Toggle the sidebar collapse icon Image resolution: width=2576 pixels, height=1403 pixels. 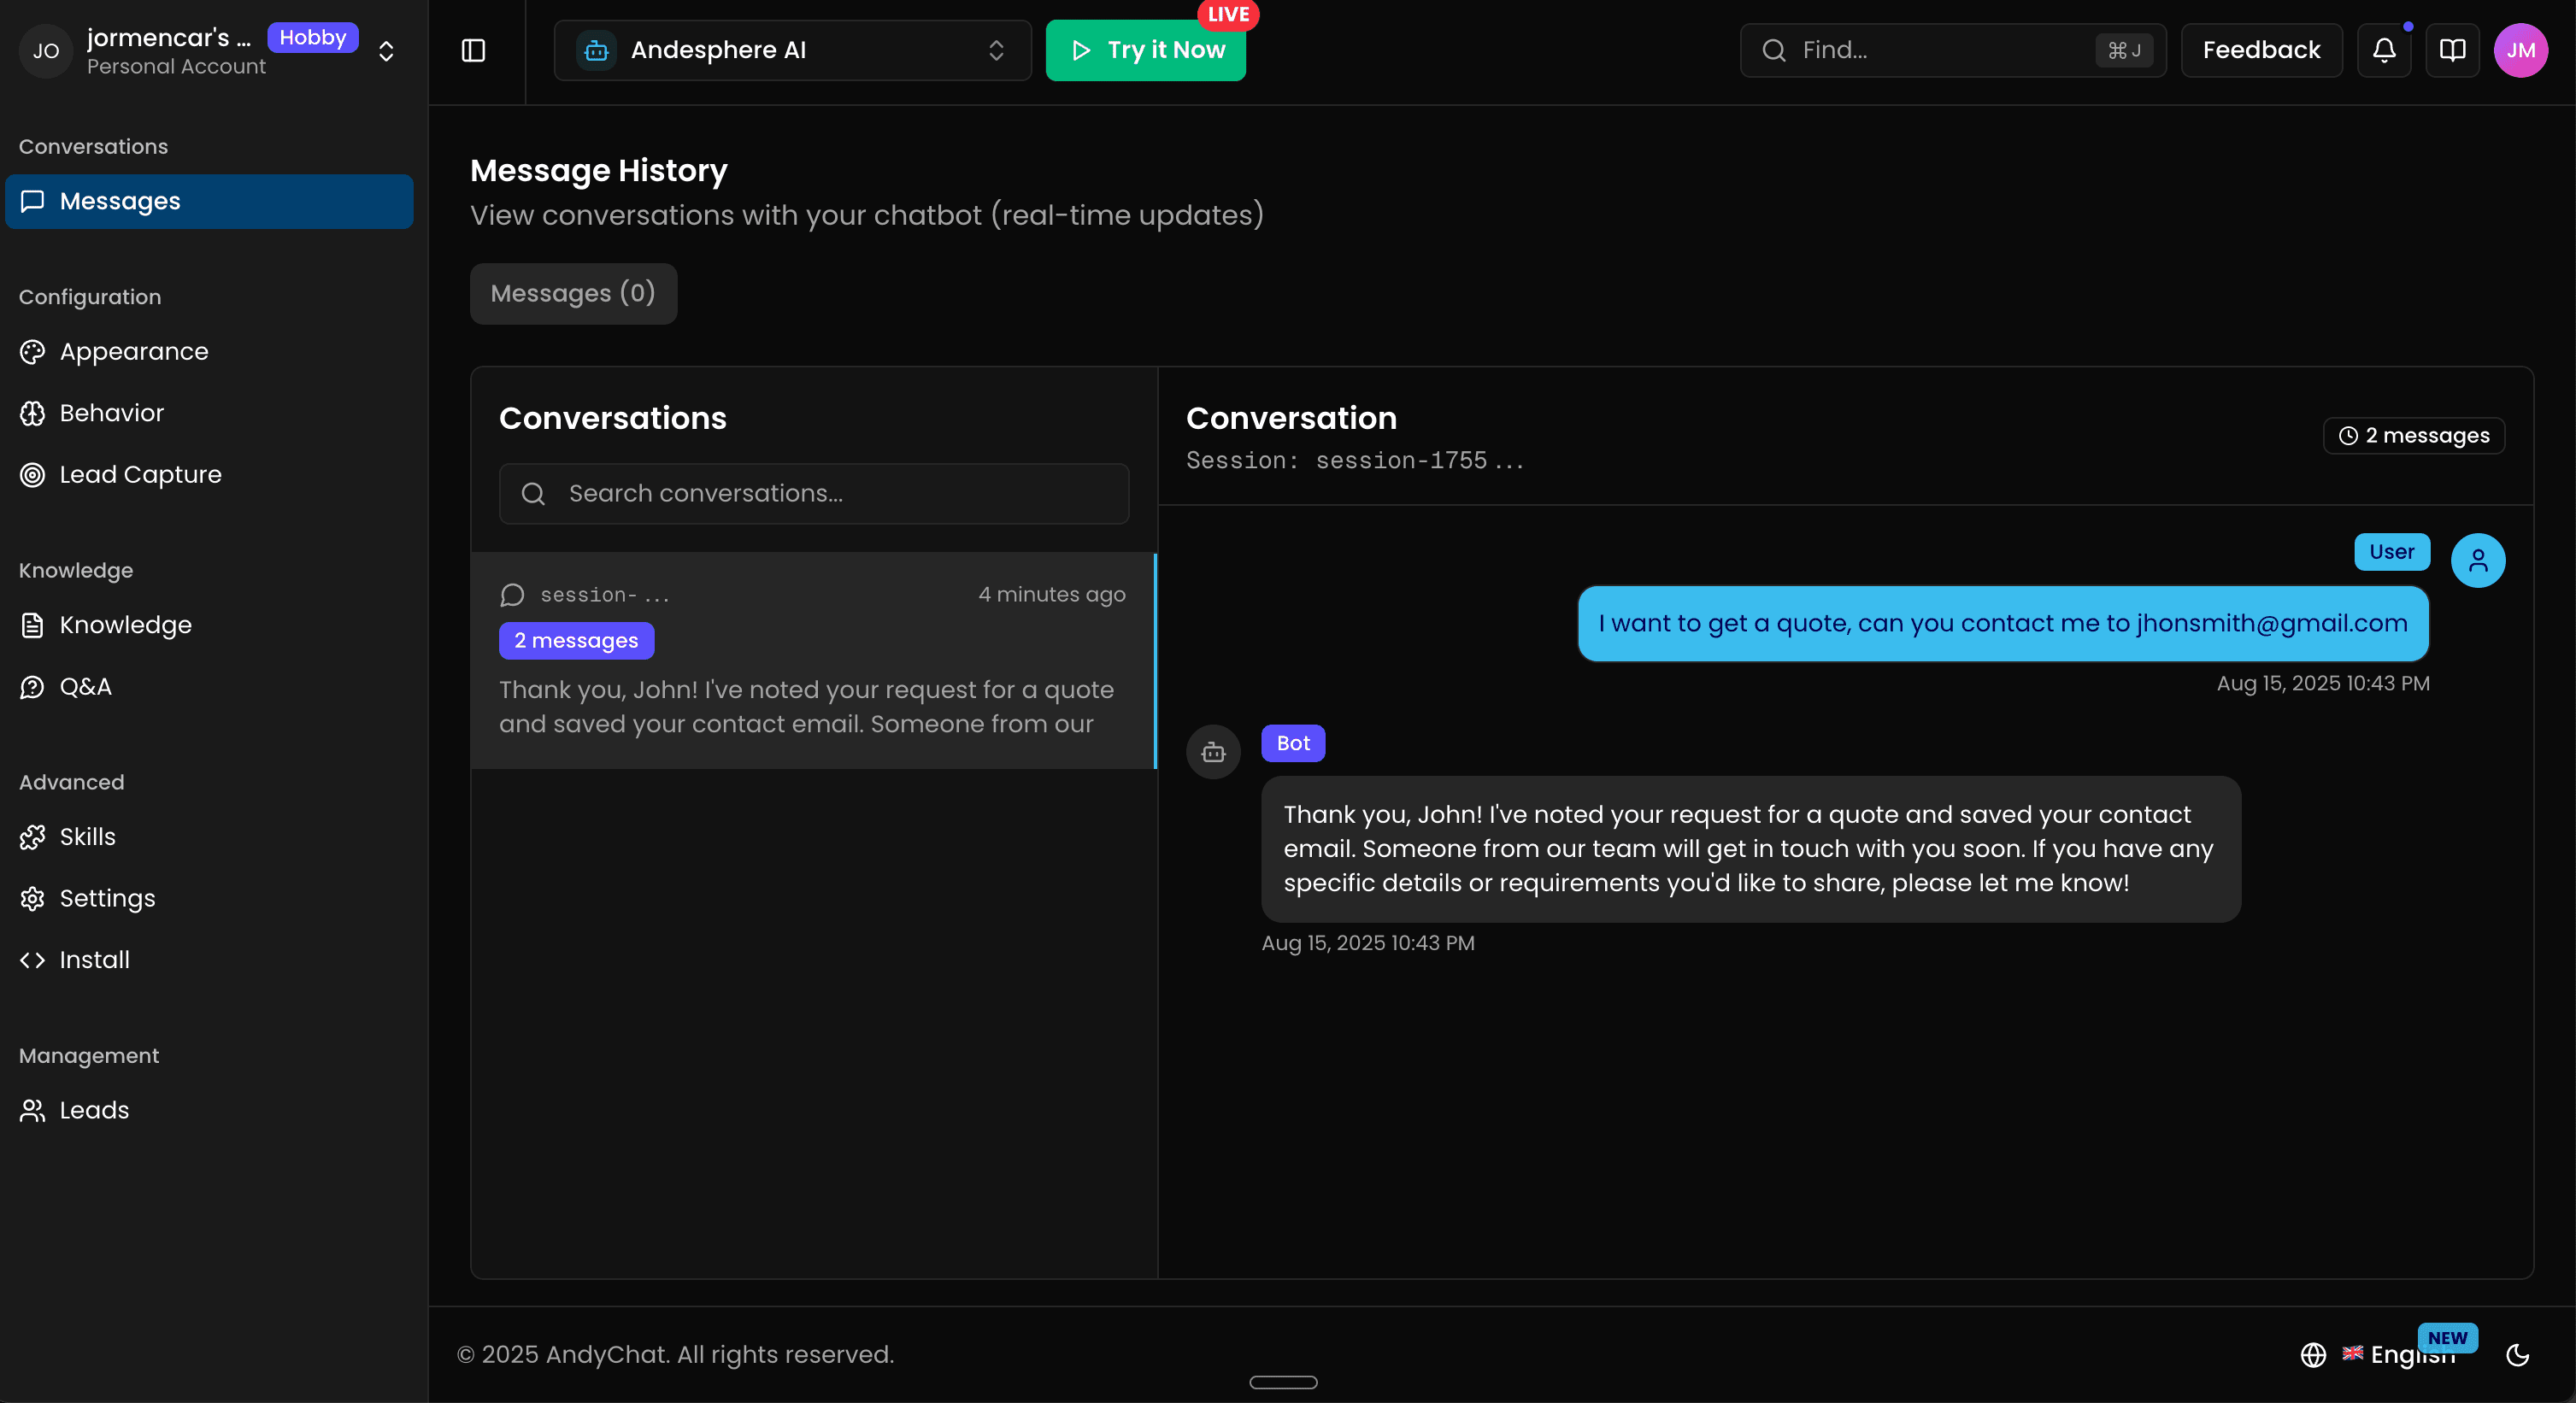point(473,50)
